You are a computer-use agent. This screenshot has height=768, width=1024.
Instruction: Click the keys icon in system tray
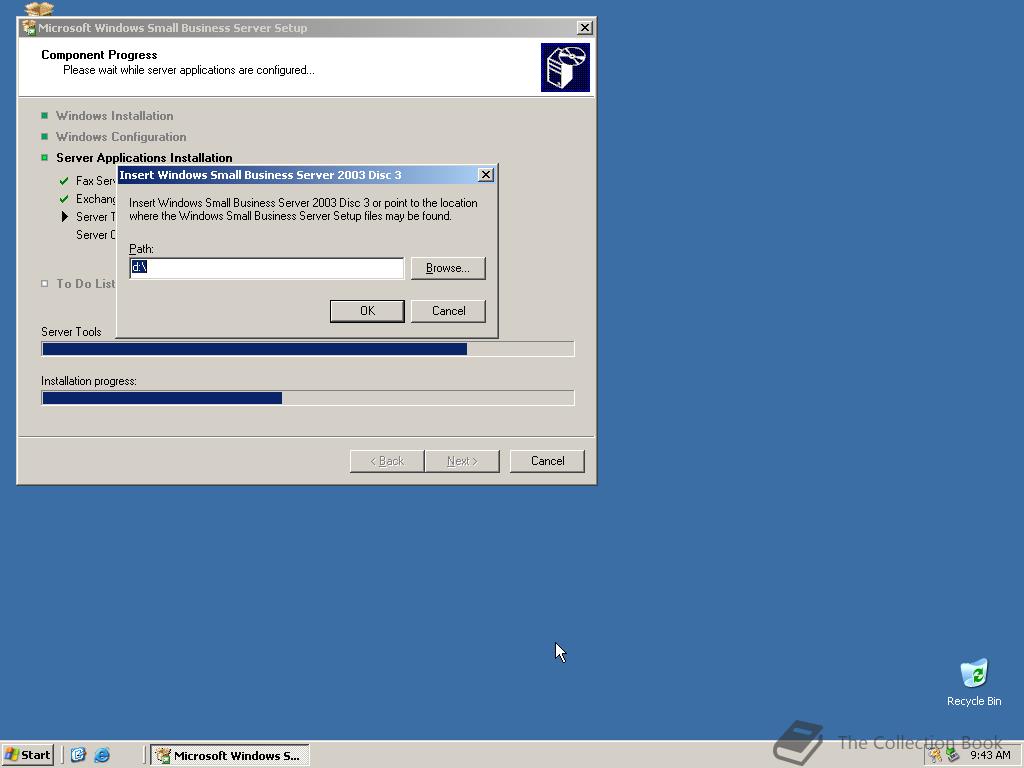coord(936,756)
